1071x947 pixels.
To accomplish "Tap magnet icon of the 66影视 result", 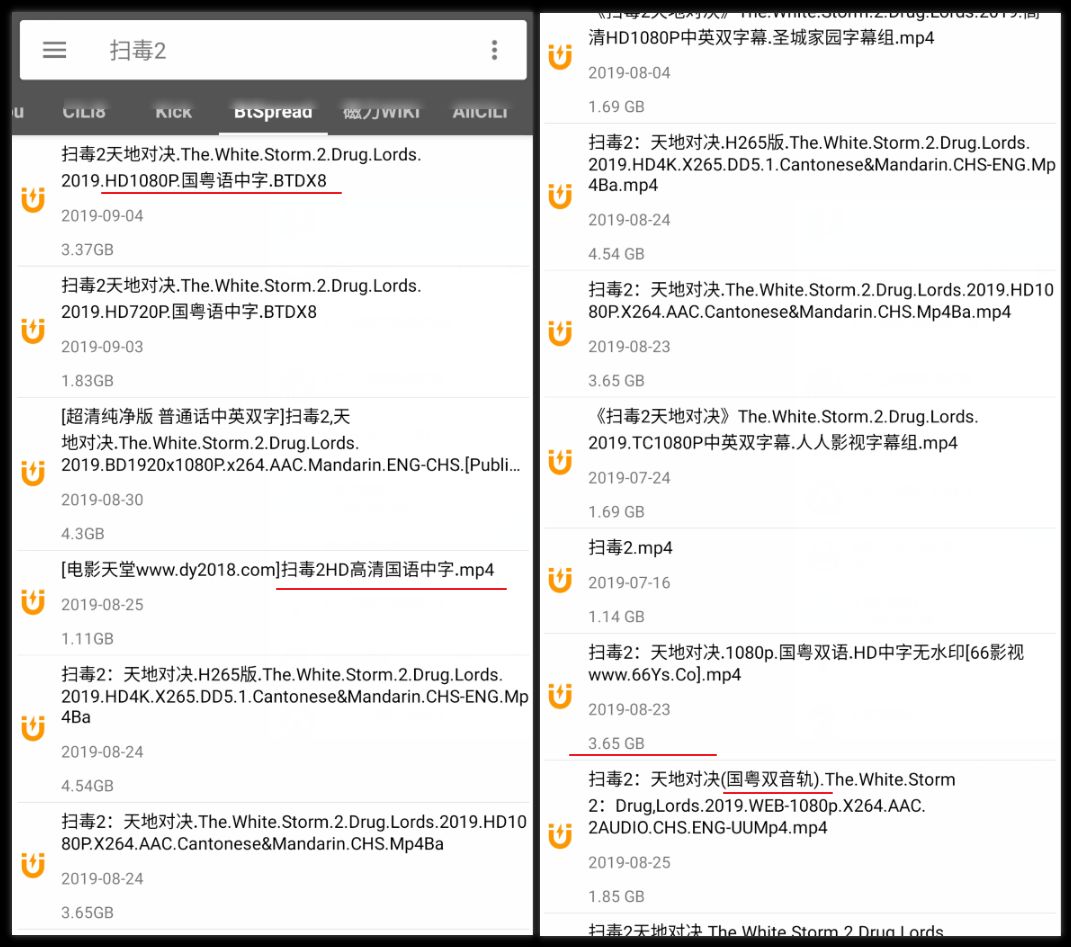I will point(560,696).
